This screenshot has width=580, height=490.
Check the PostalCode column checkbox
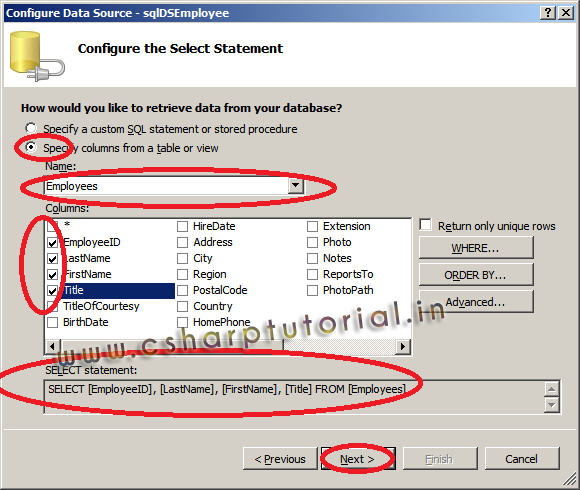tap(182, 290)
